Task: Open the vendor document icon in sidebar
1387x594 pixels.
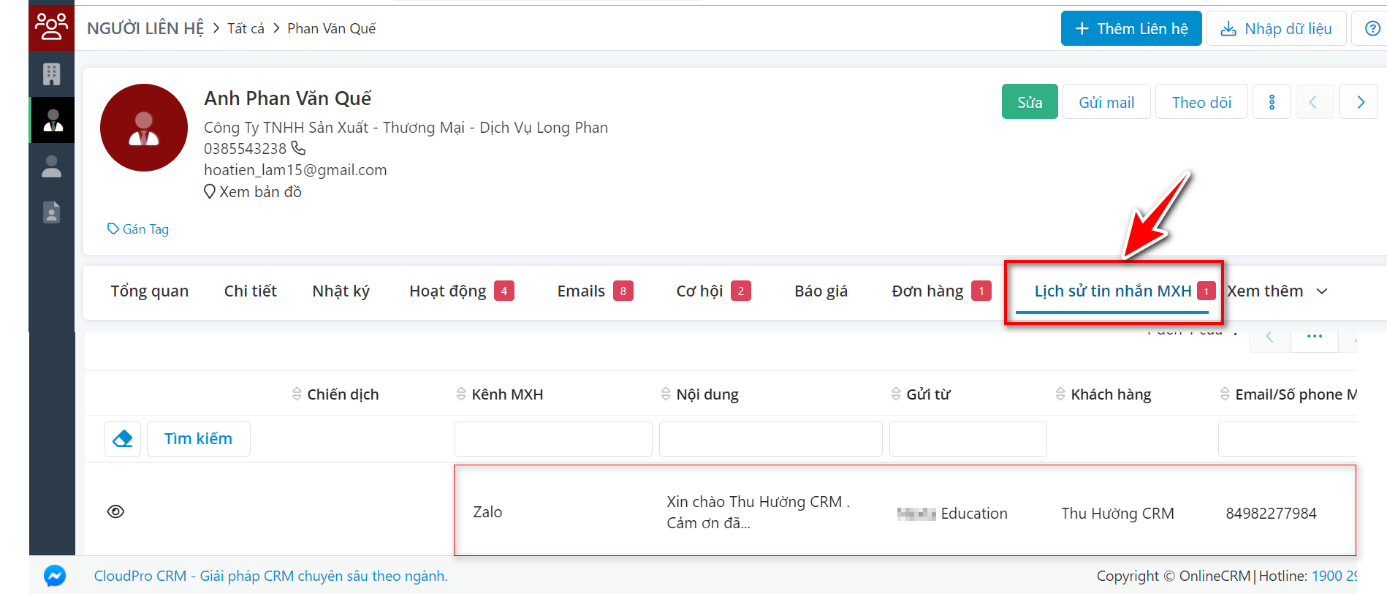Action: (51, 212)
